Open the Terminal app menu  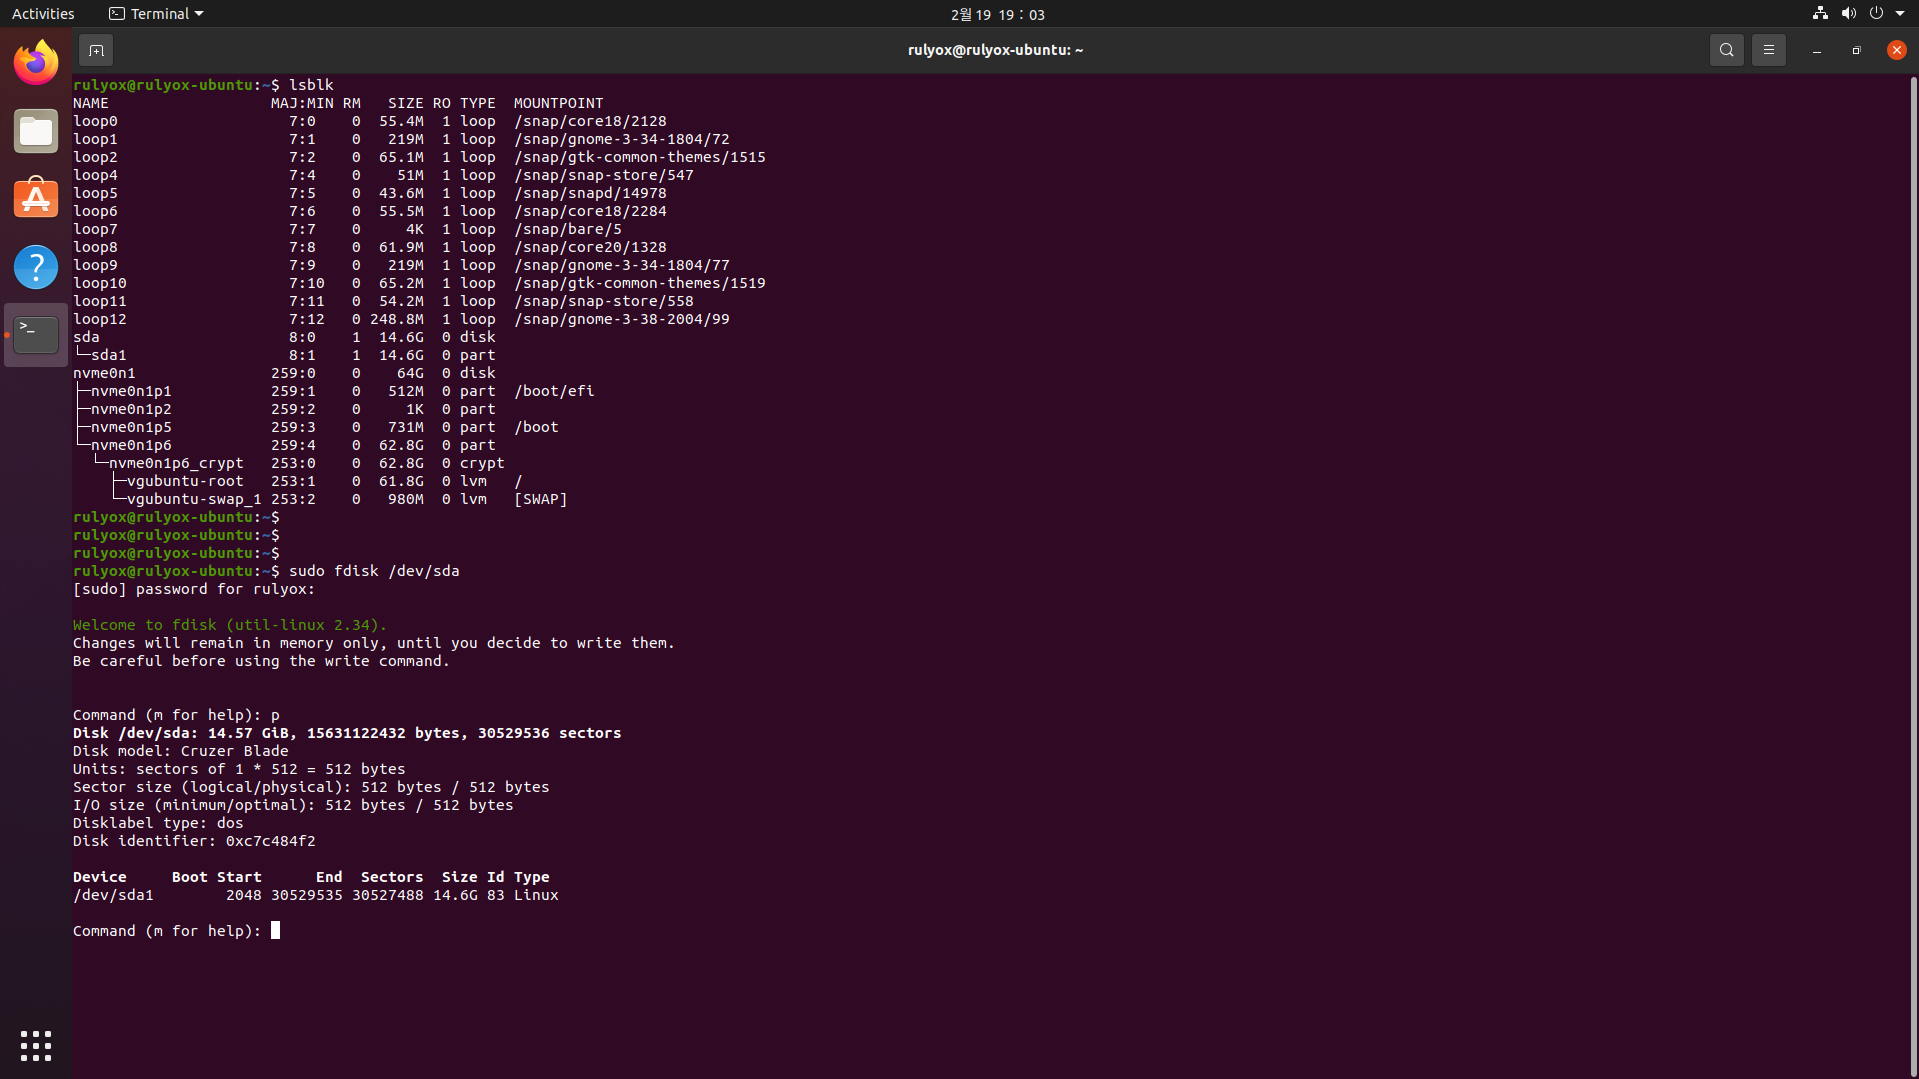tap(156, 14)
